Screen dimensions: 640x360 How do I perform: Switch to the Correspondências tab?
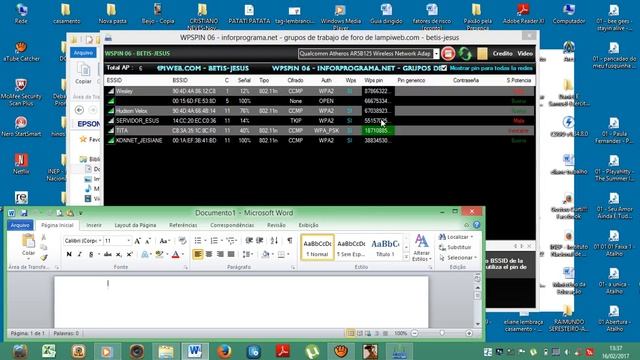click(x=232, y=225)
